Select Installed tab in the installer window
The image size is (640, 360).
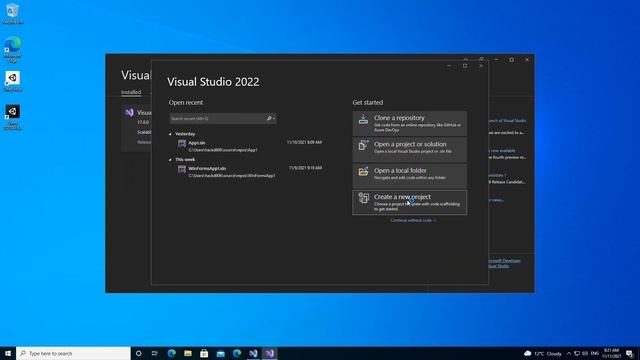tap(131, 92)
